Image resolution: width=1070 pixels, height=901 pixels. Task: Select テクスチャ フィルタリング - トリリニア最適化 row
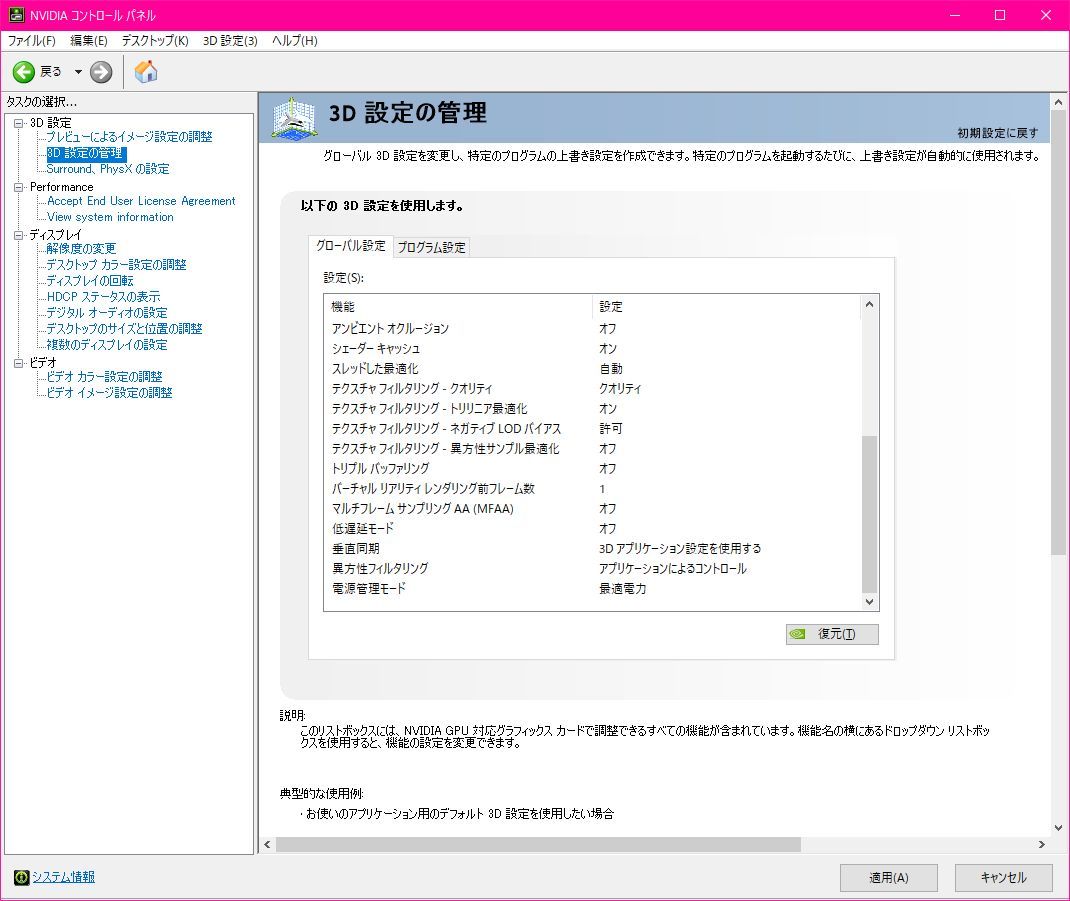[x=592, y=408]
